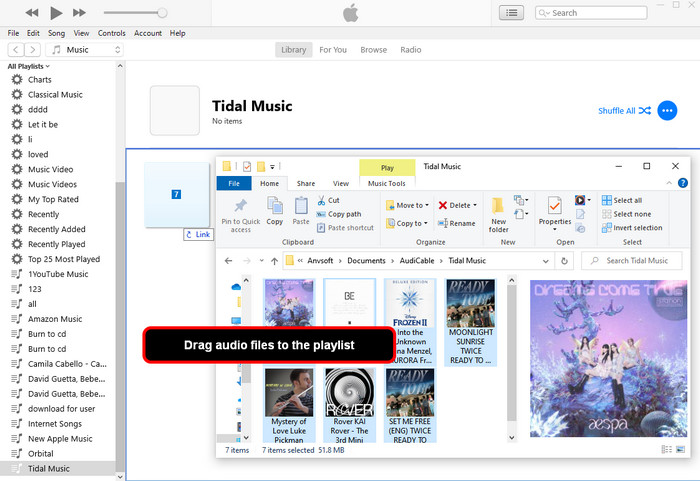
Task: Open the iTunes File menu
Action: click(13, 33)
